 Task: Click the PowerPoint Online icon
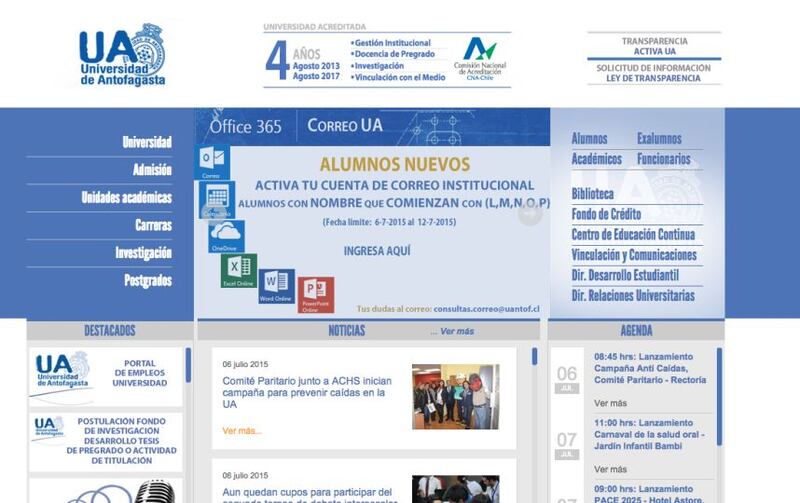click(316, 295)
